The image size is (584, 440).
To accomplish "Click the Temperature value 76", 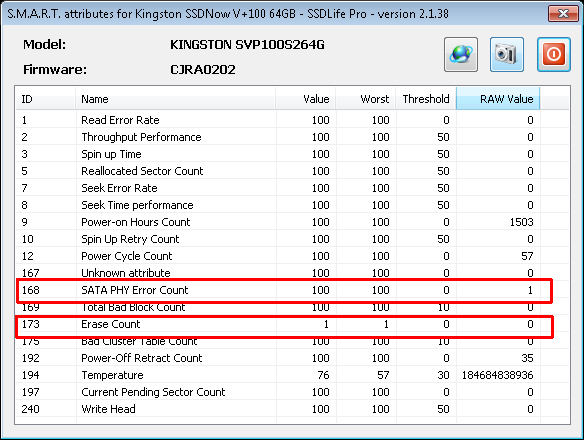I will pyautogui.click(x=323, y=375).
